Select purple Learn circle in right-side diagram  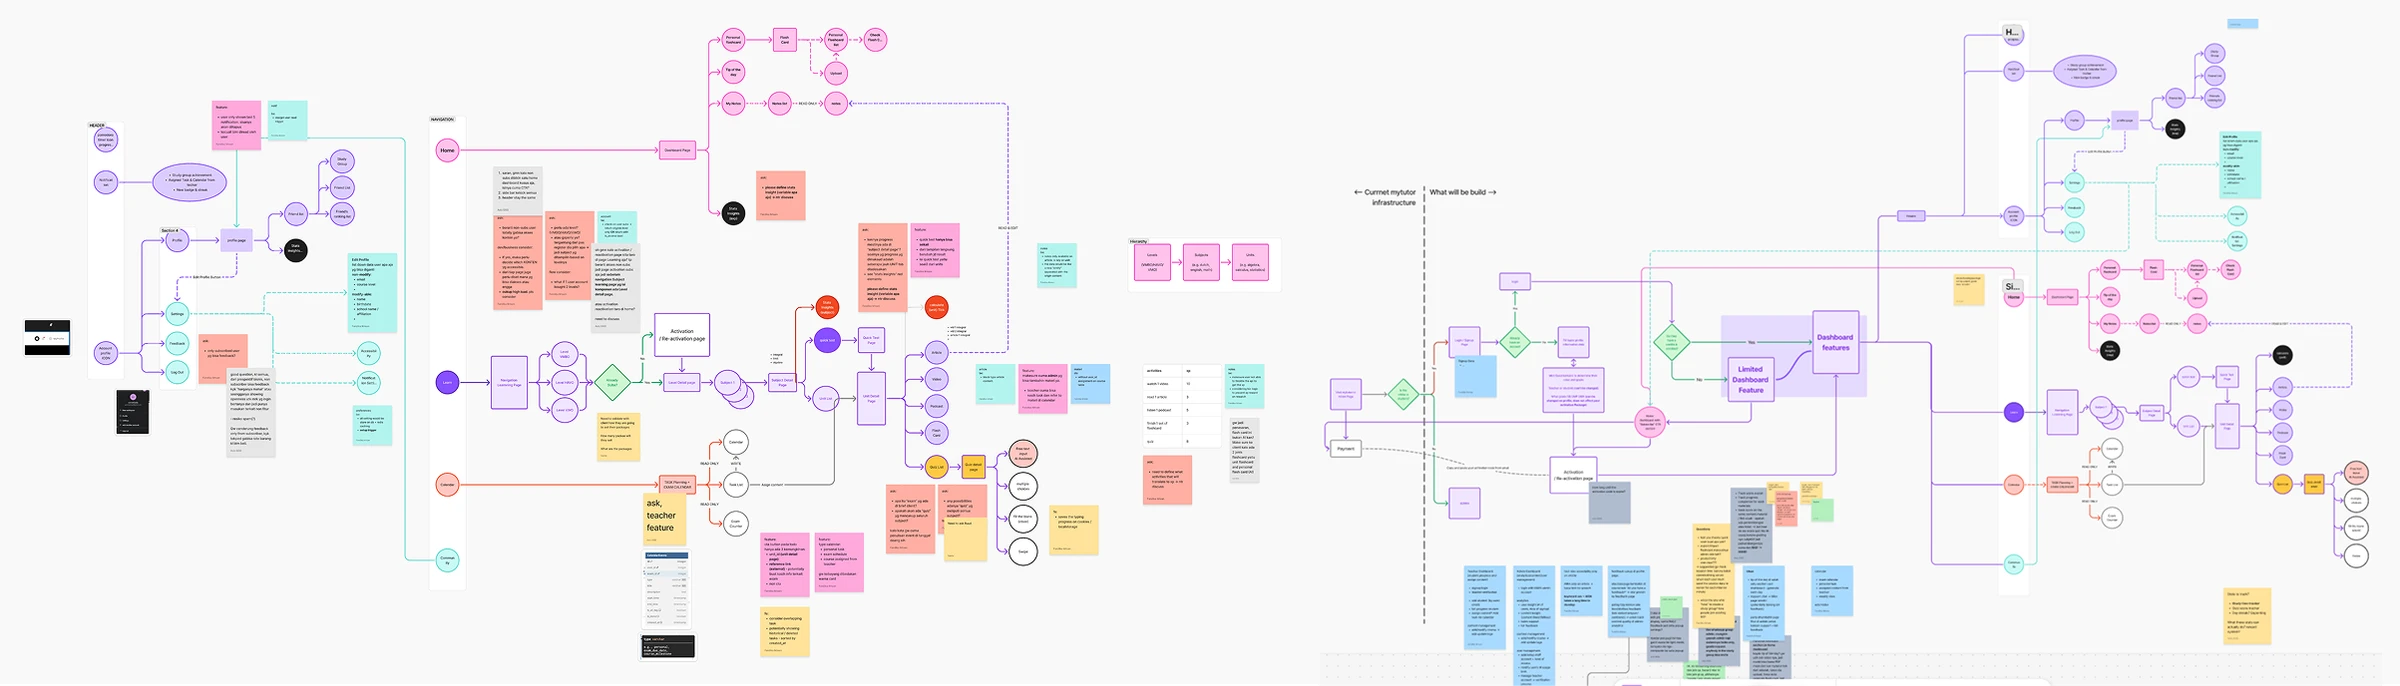pos(2014,412)
